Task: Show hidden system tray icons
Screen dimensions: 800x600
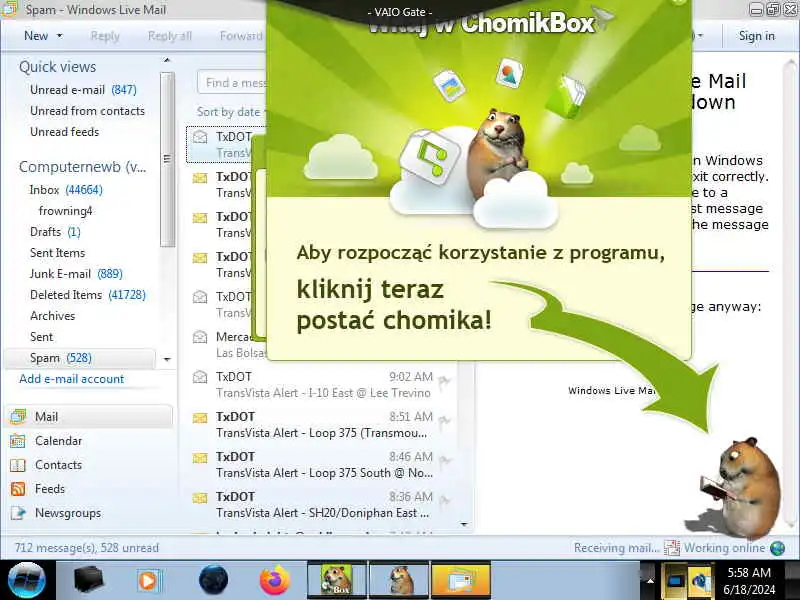Action: [649, 581]
